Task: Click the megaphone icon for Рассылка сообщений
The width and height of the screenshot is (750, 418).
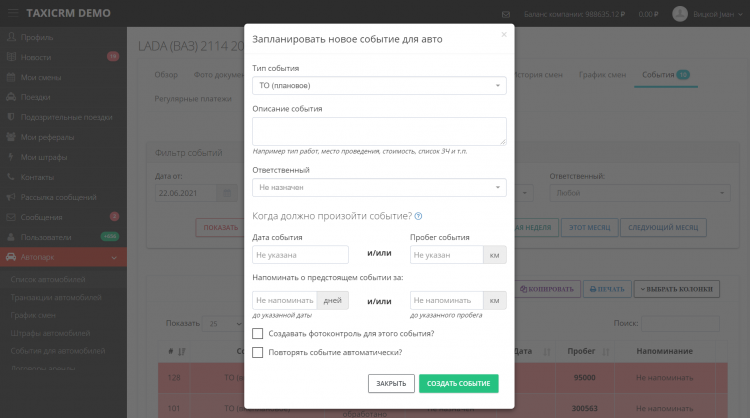Action: (11, 197)
